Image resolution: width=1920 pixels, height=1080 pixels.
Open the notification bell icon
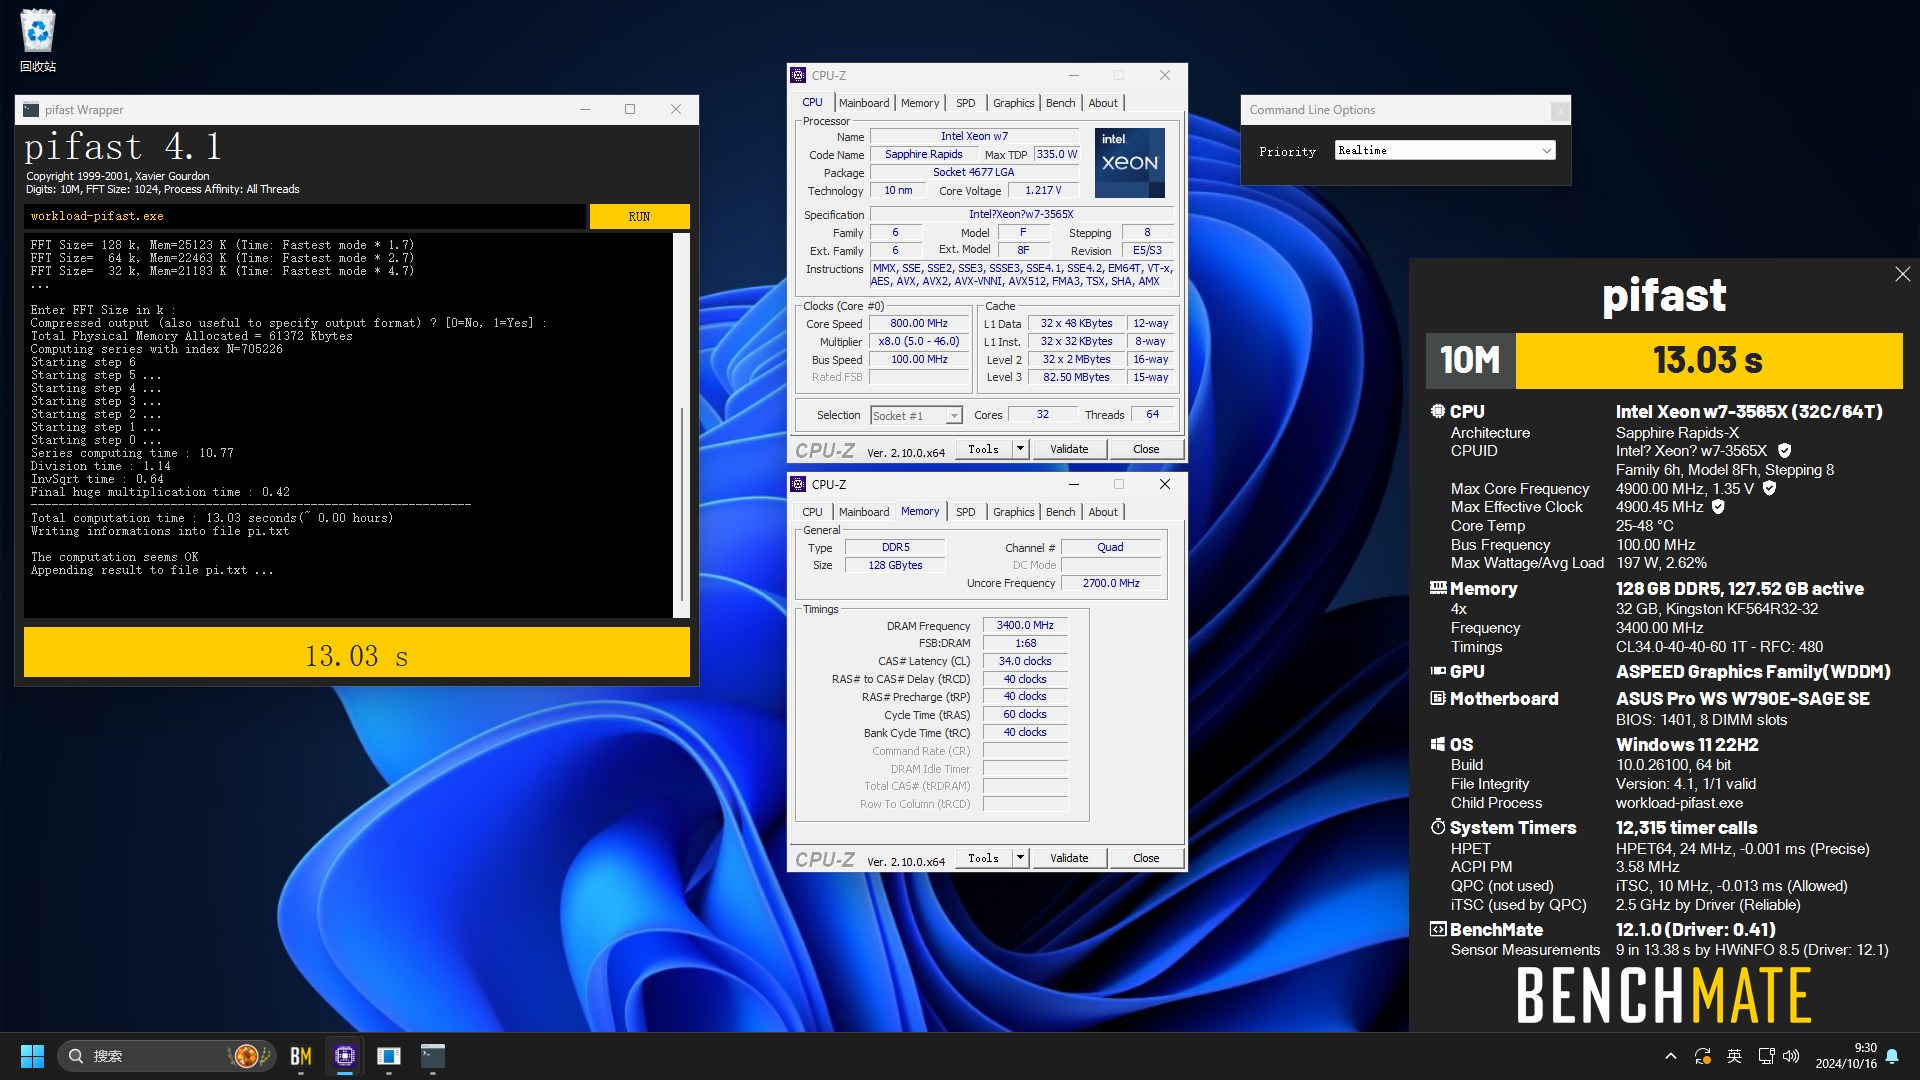(x=1892, y=1056)
